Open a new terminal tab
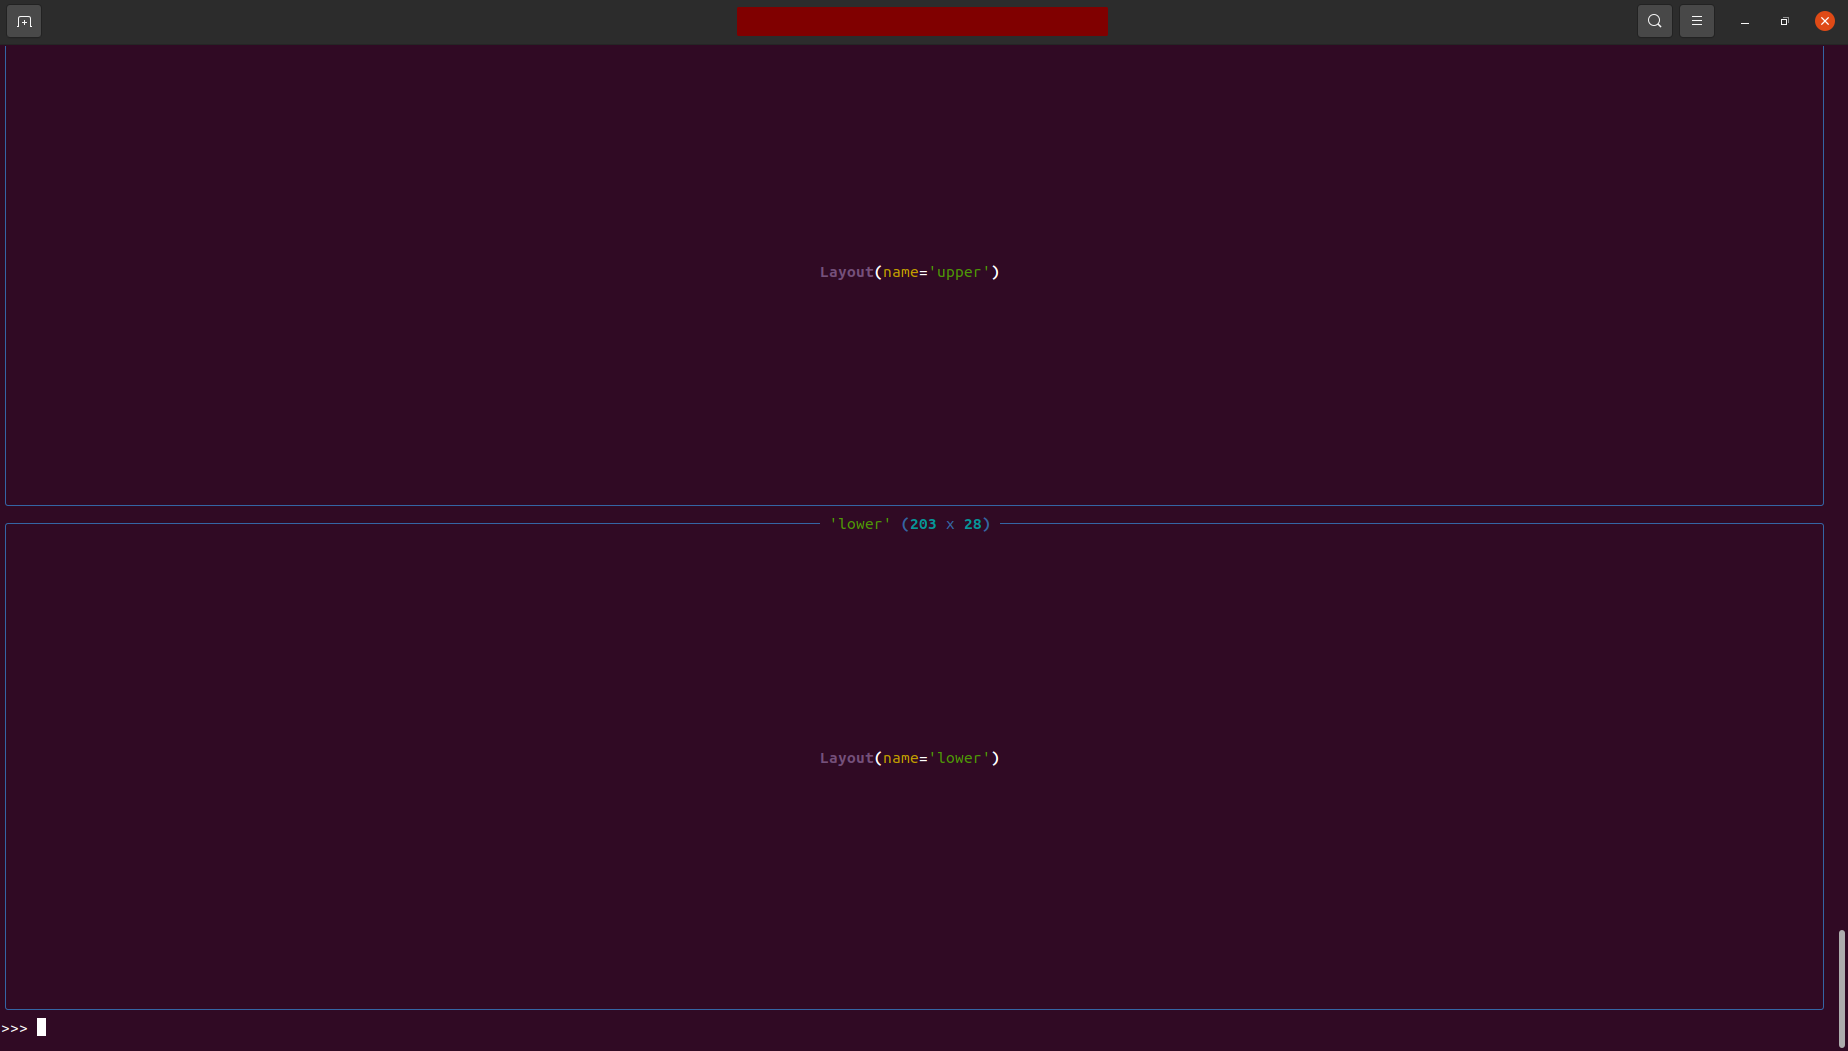Viewport: 1848px width, 1051px height. pos(24,21)
